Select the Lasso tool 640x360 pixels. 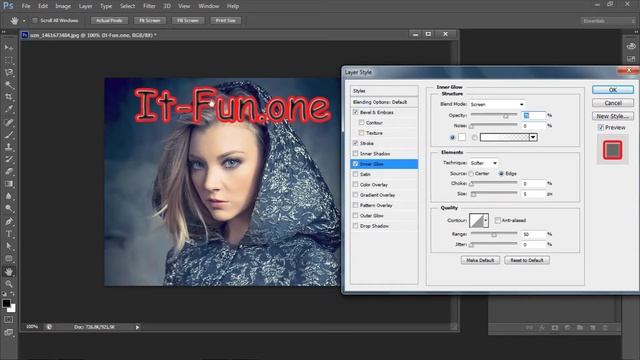[9, 73]
